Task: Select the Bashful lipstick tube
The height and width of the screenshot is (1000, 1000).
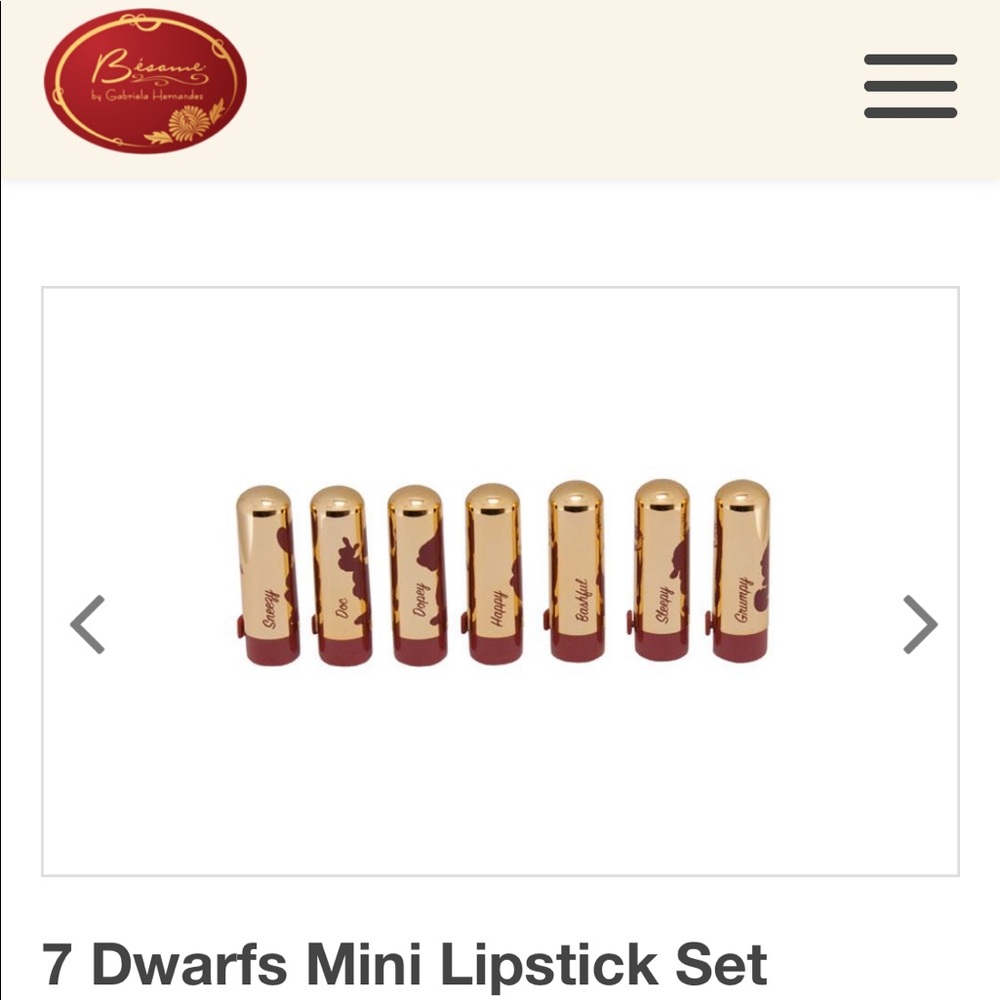Action: (x=575, y=571)
